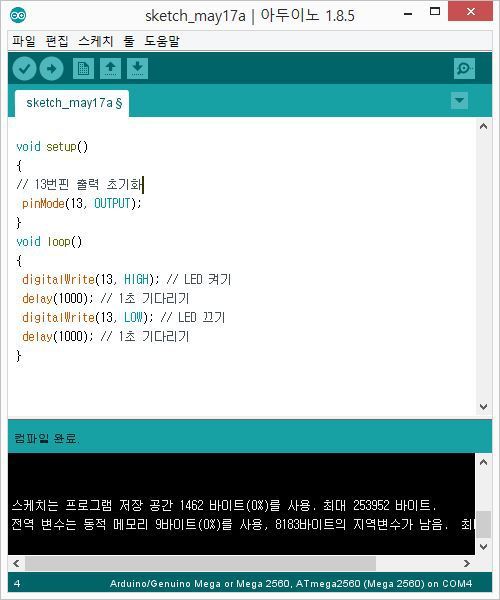Click the console horizontal scrollbar thumb

pos(200,563)
